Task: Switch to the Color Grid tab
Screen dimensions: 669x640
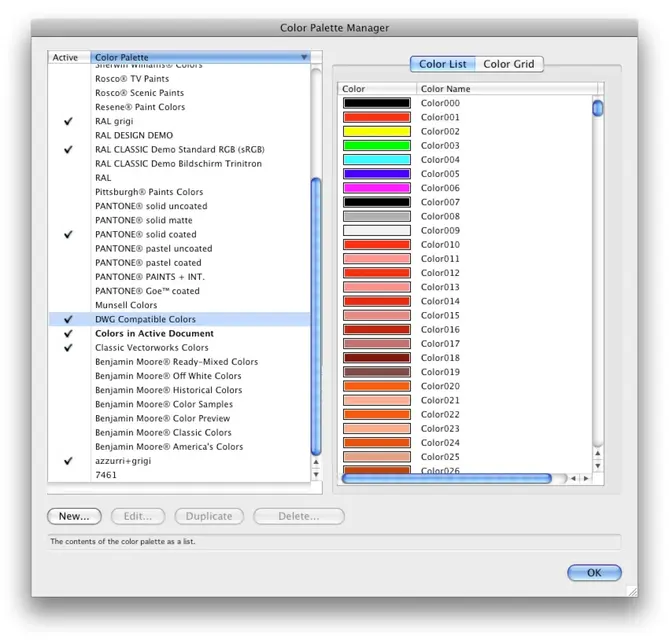Action: pos(509,64)
